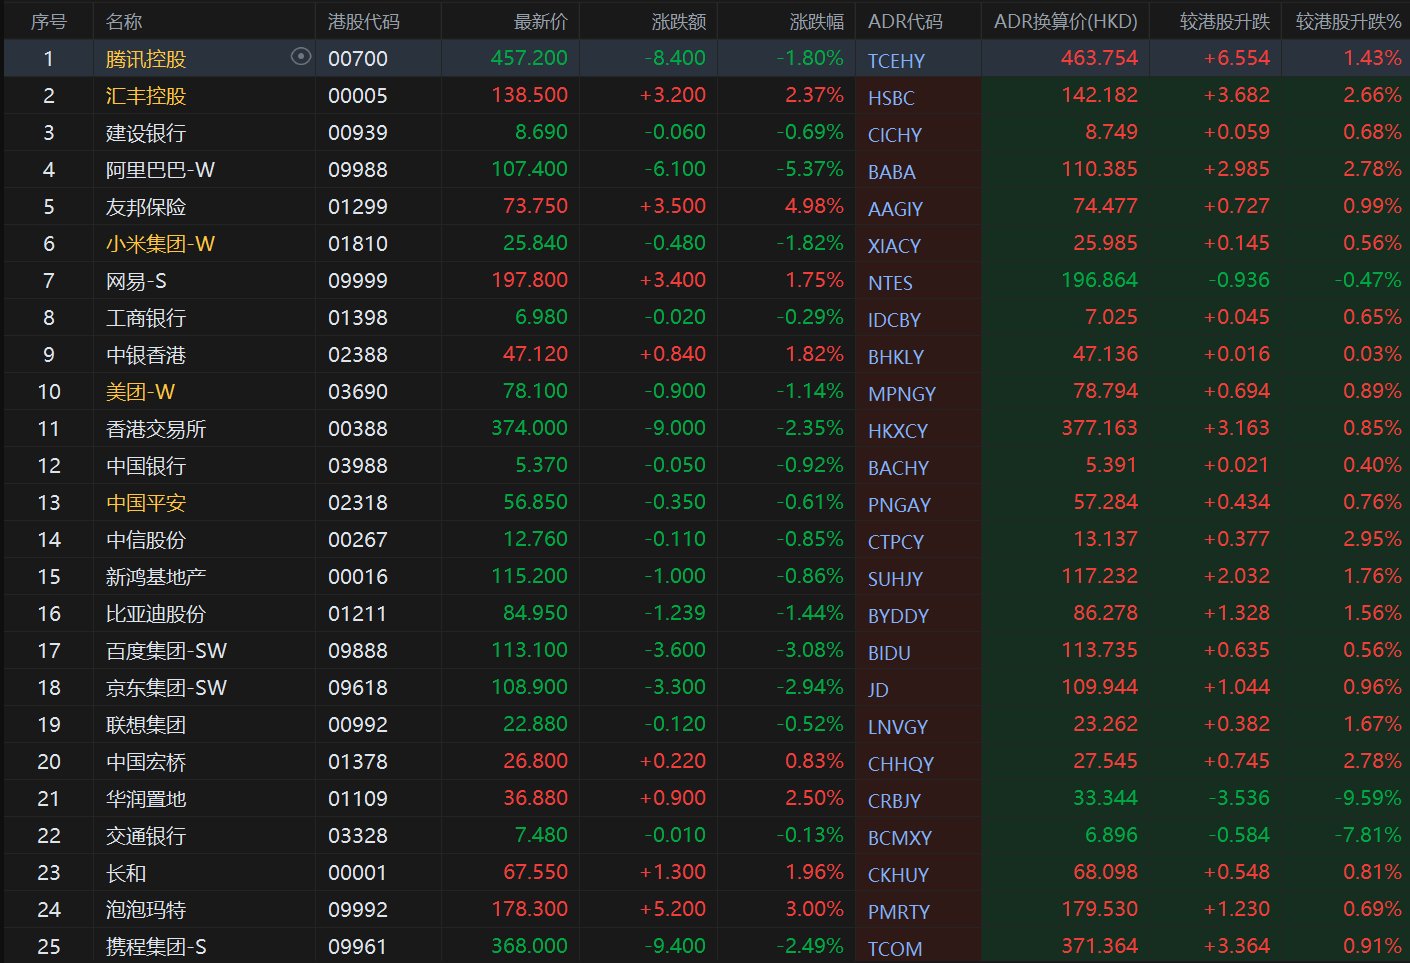Click ADR code BYDDY
Image resolution: width=1410 pixels, height=963 pixels.
point(898,616)
